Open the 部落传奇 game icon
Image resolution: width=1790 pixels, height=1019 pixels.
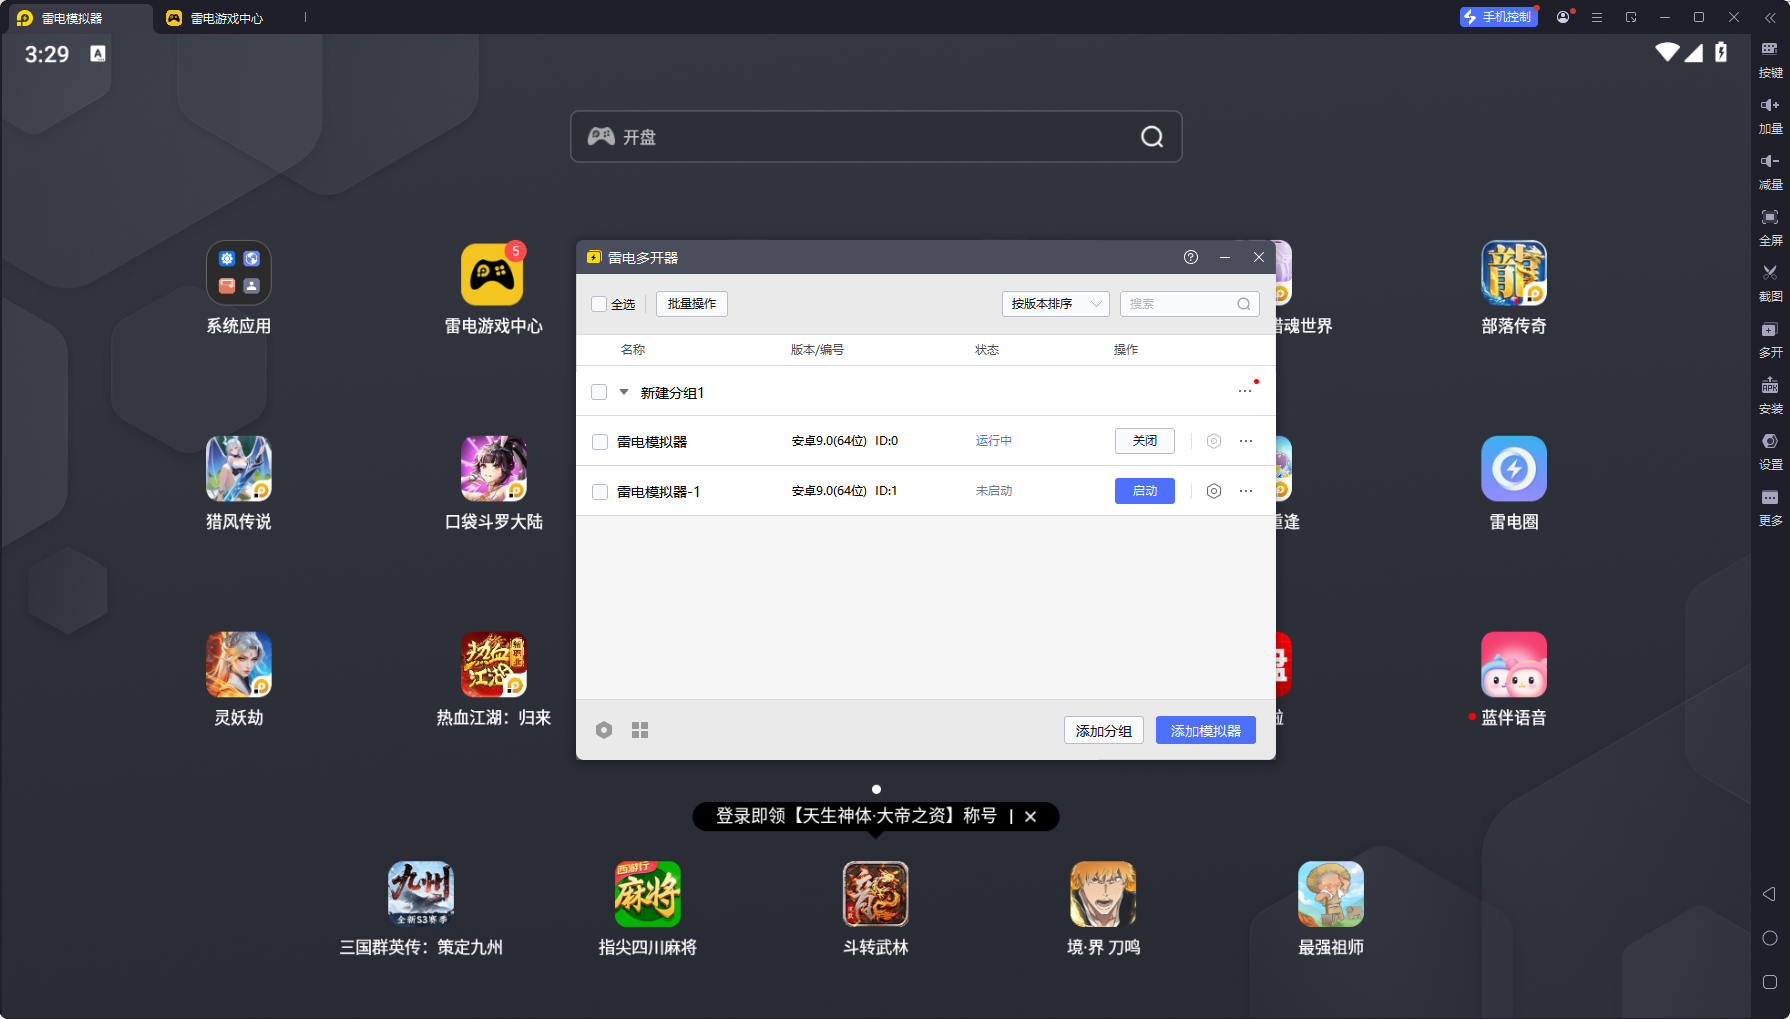point(1514,273)
